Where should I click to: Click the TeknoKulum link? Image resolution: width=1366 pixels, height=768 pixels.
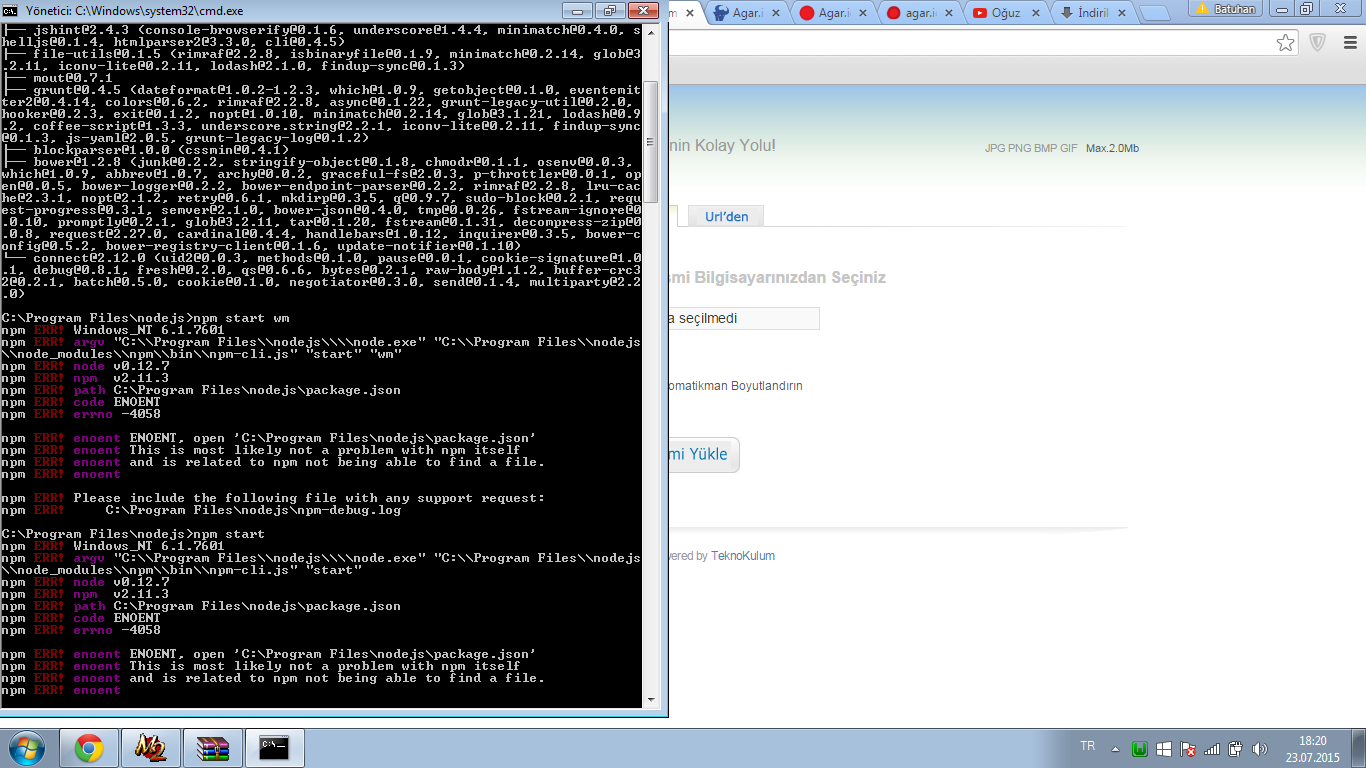point(743,556)
